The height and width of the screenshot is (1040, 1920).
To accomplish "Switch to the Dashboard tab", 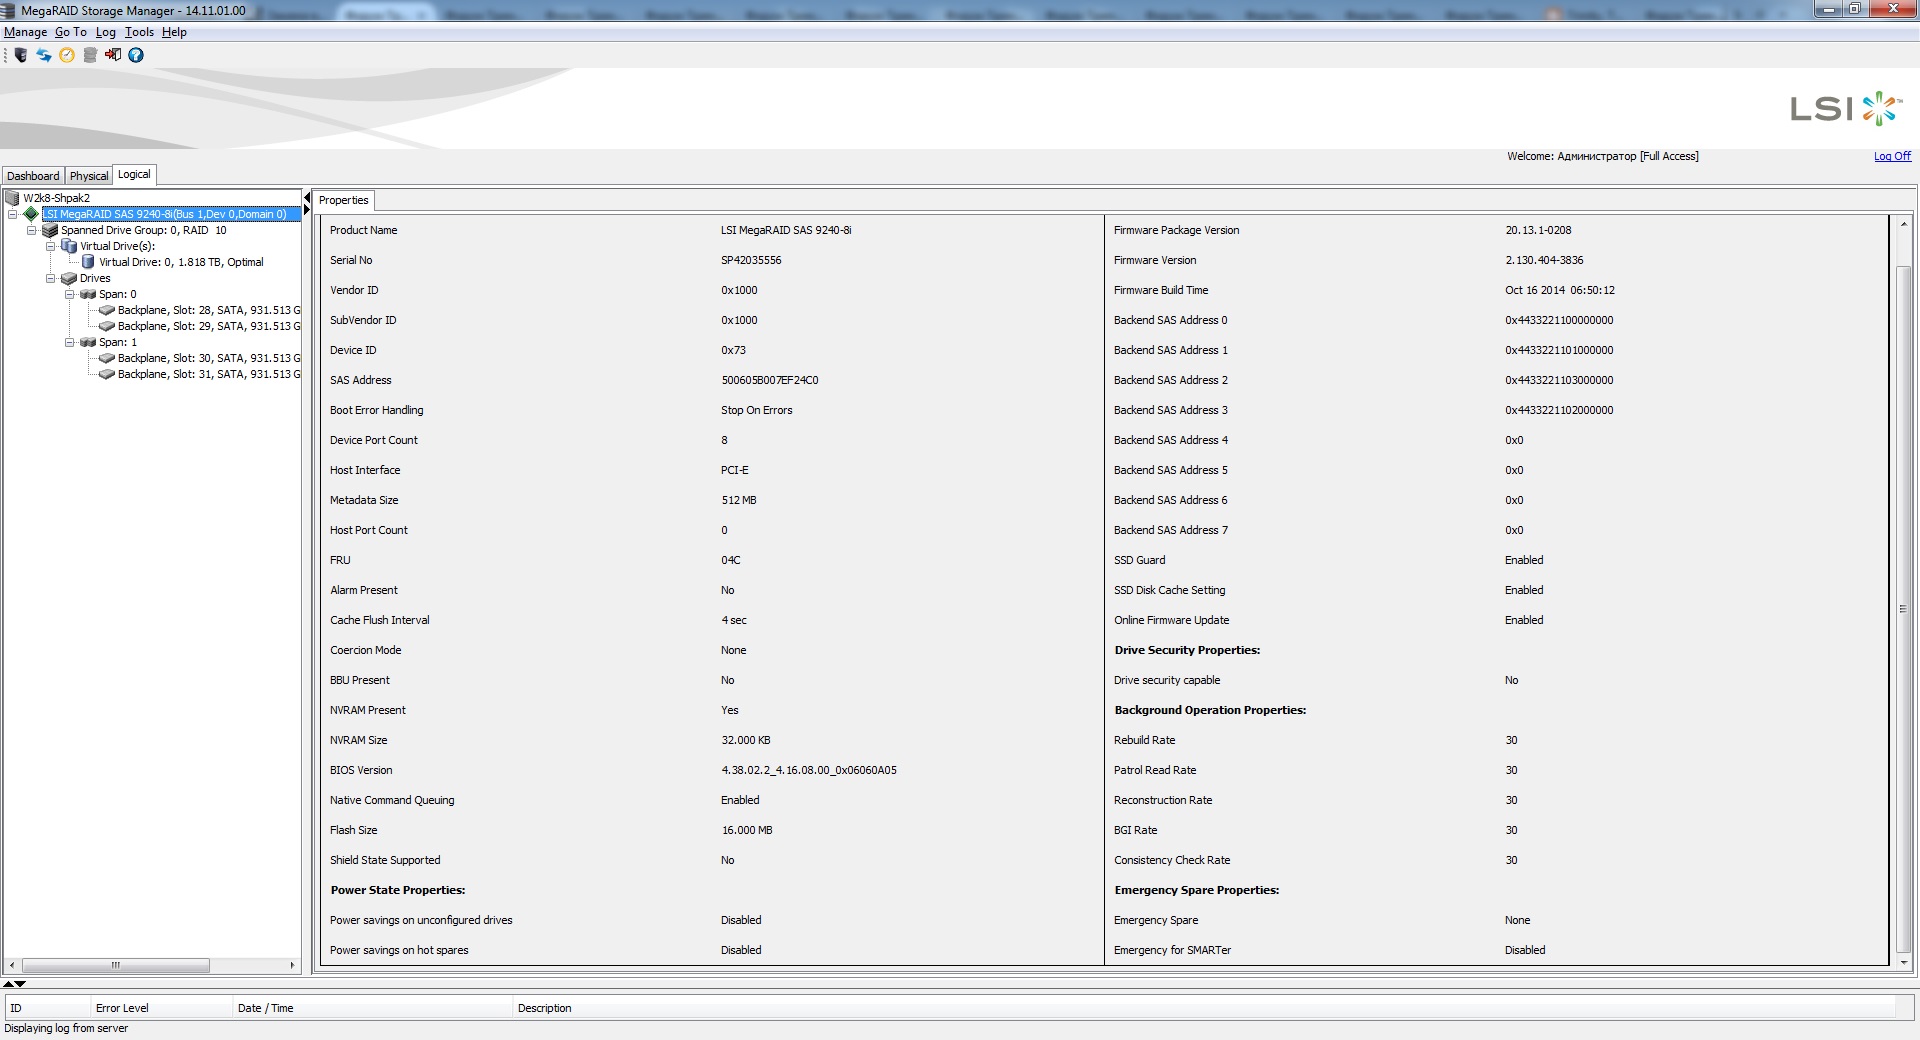I will point(33,176).
